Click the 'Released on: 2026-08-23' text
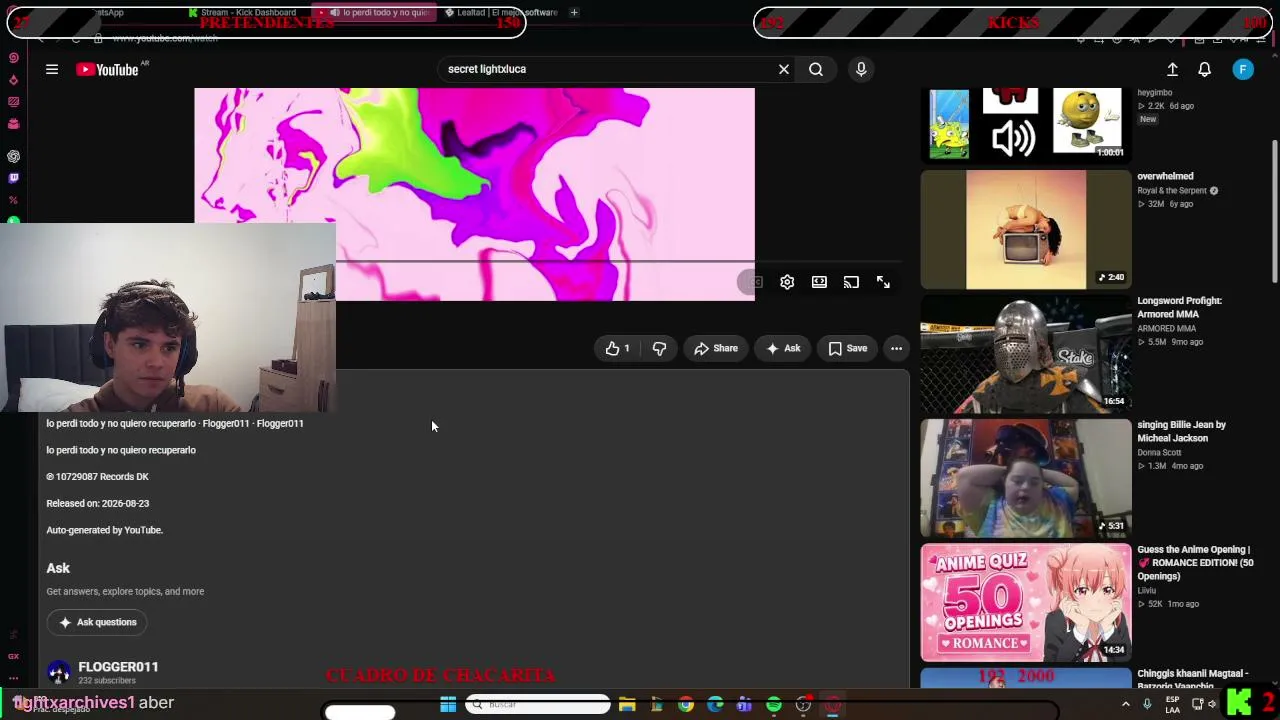 [x=97, y=503]
